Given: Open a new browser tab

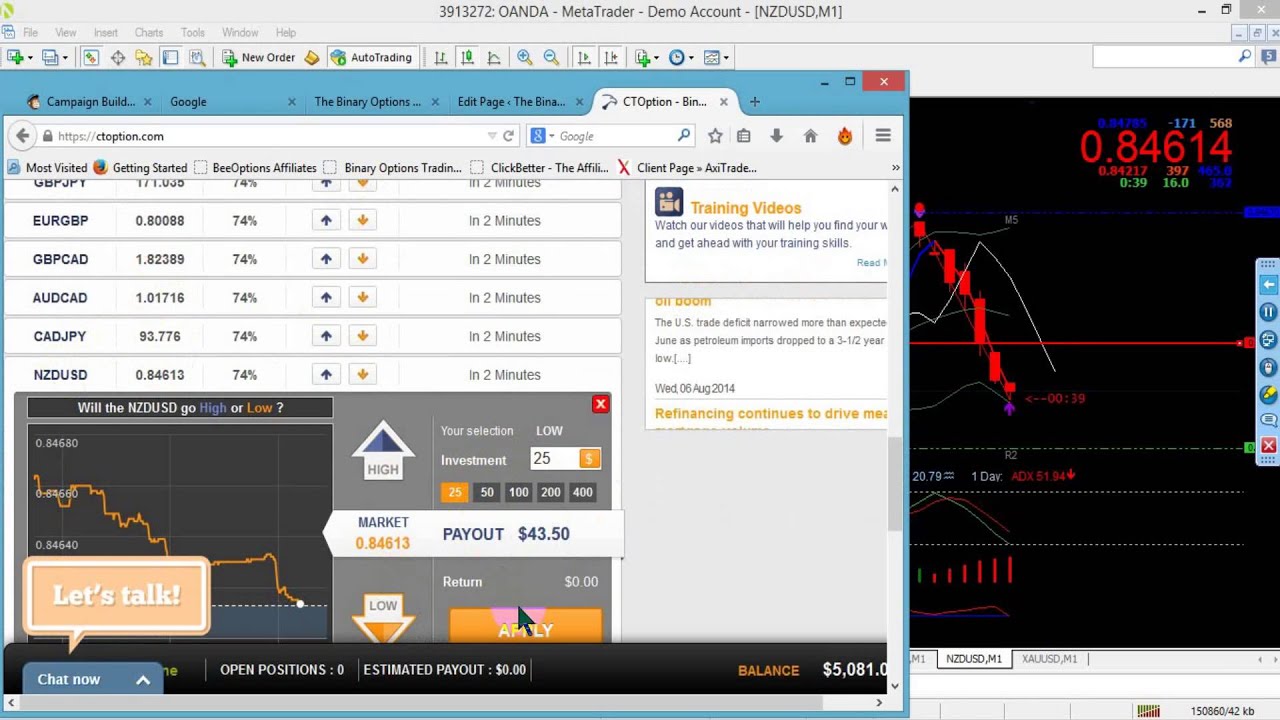Looking at the screenshot, I should 755,101.
